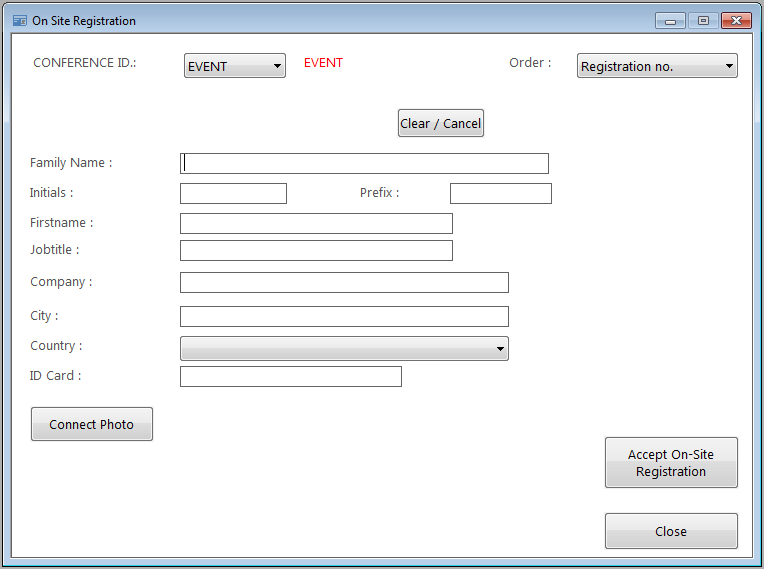Click the Firstname input field
The height and width of the screenshot is (569, 764).
click(x=316, y=223)
